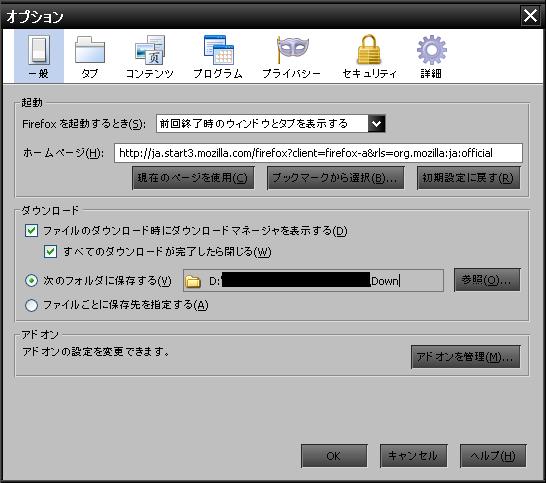The height and width of the screenshot is (483, 546).
Task: Confirm with the OK button
Action: 334,456
